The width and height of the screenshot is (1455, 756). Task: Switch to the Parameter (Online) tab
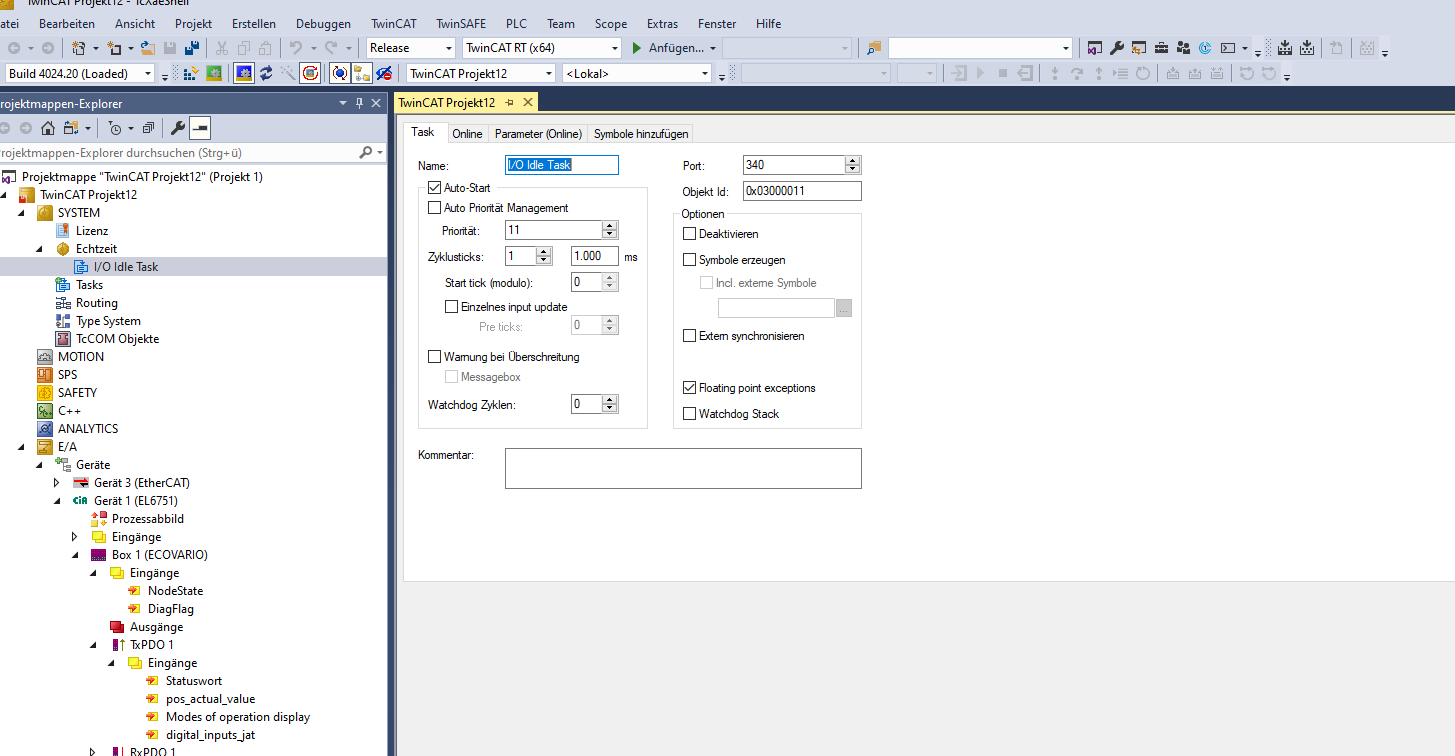click(x=538, y=134)
